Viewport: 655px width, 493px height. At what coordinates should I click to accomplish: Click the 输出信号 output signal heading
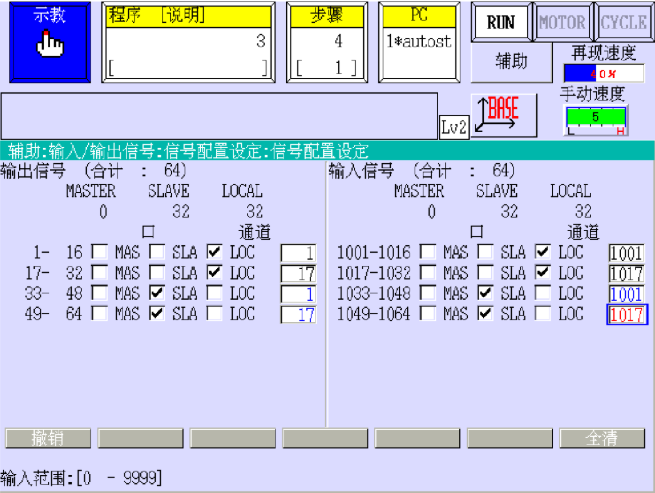pos(33,171)
